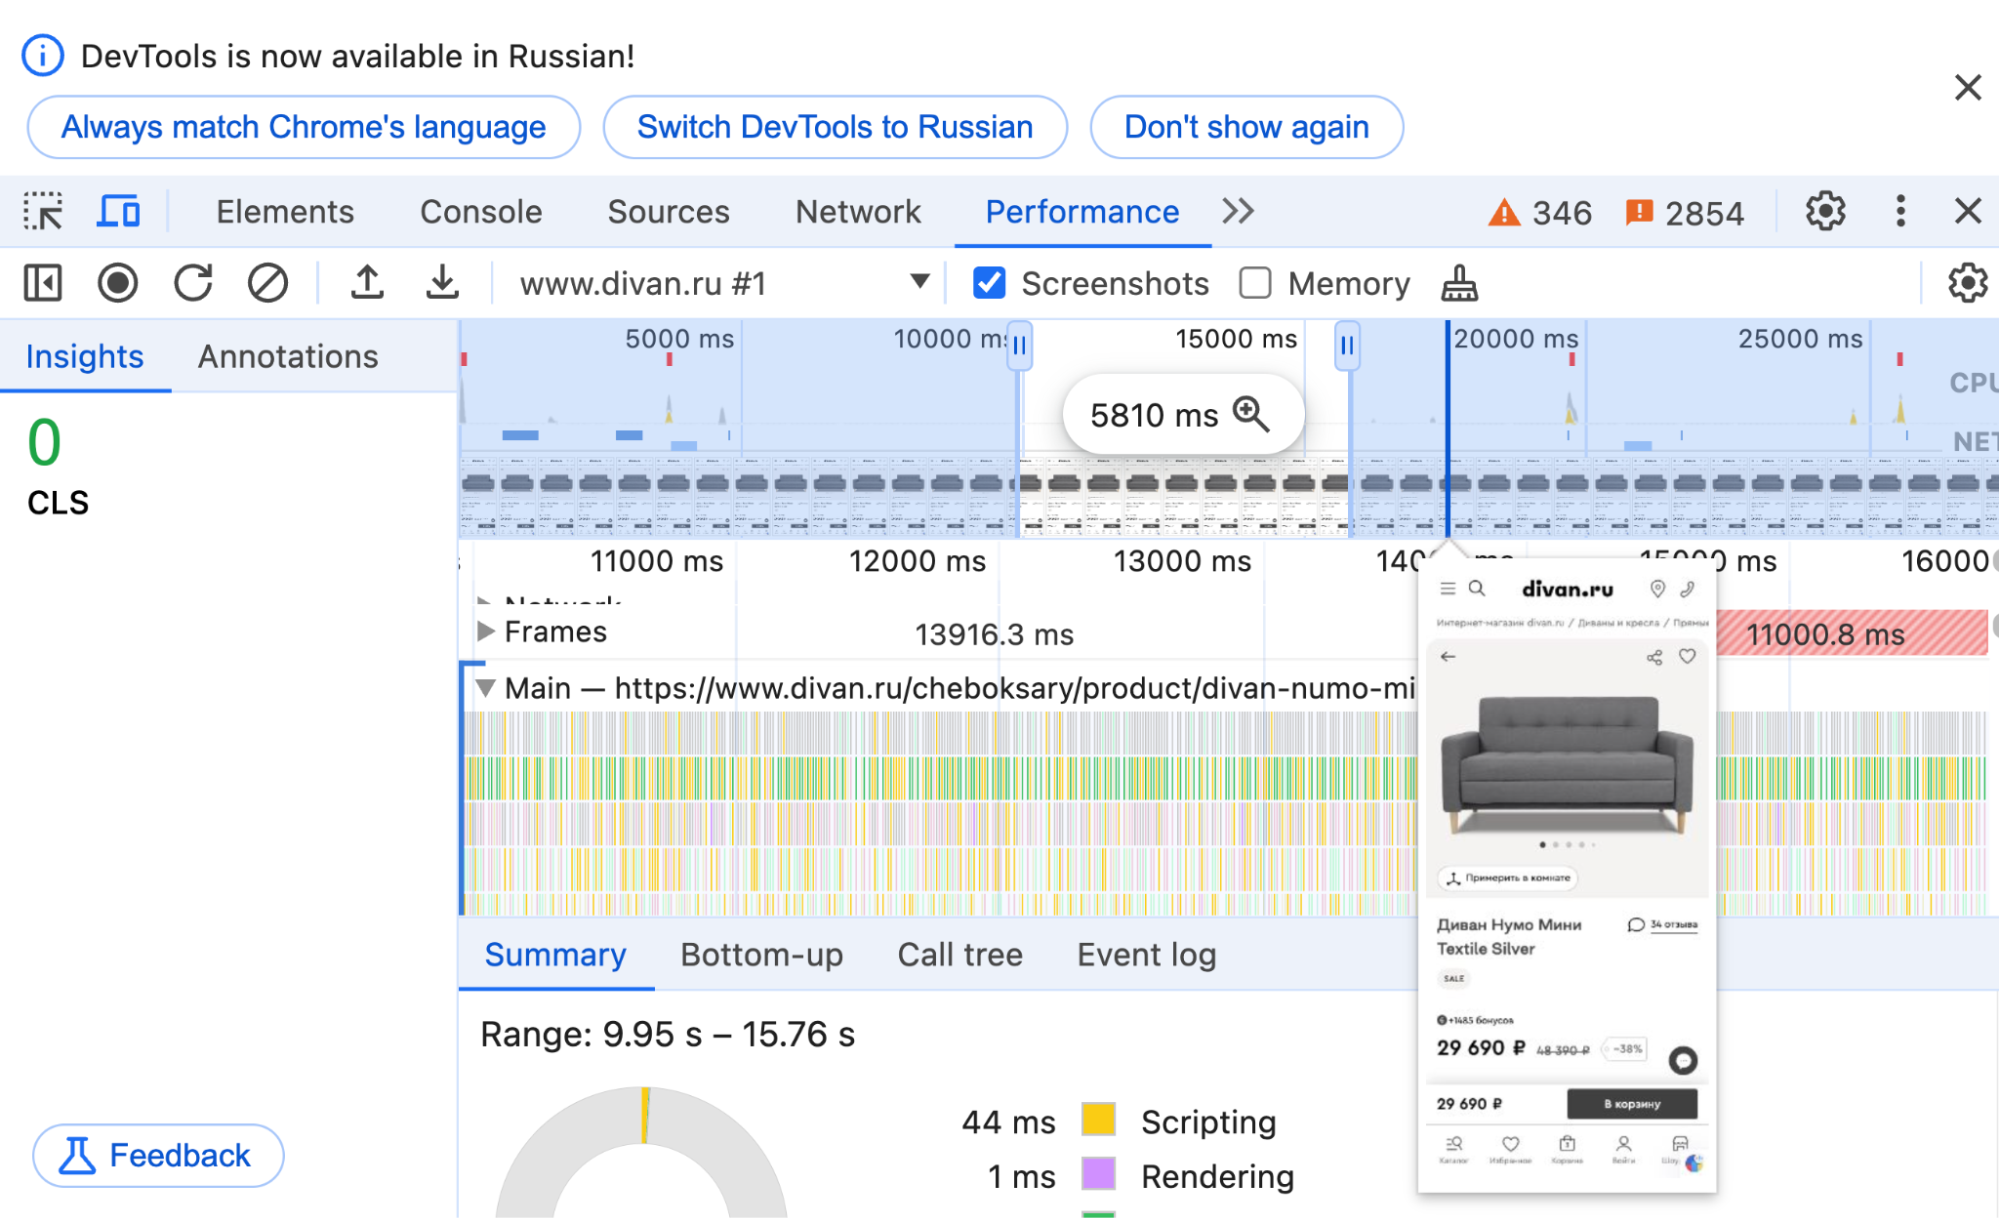
Task: Click the sofa screenshot preview thumbnail
Action: coord(1567,875)
